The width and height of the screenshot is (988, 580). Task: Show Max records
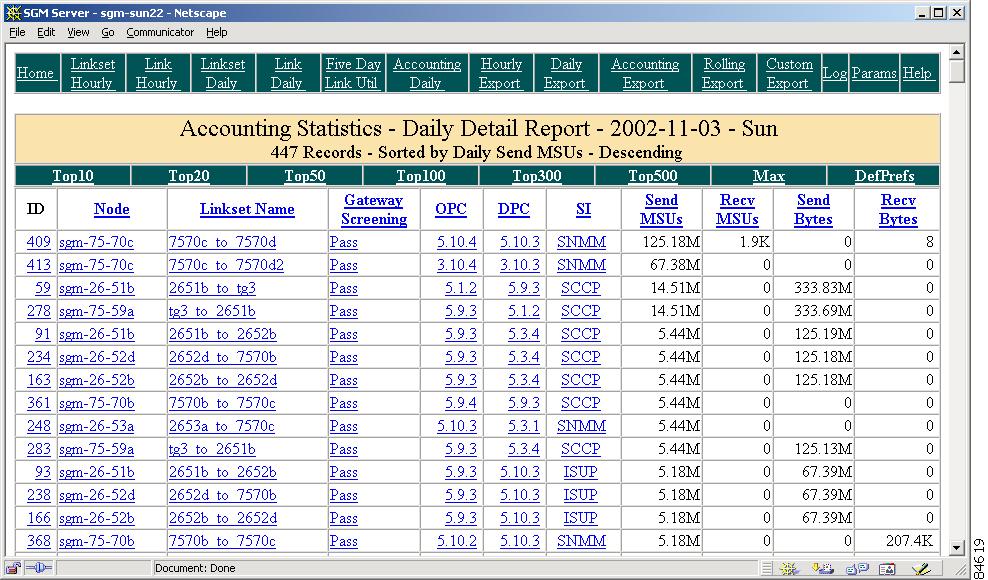(769, 176)
